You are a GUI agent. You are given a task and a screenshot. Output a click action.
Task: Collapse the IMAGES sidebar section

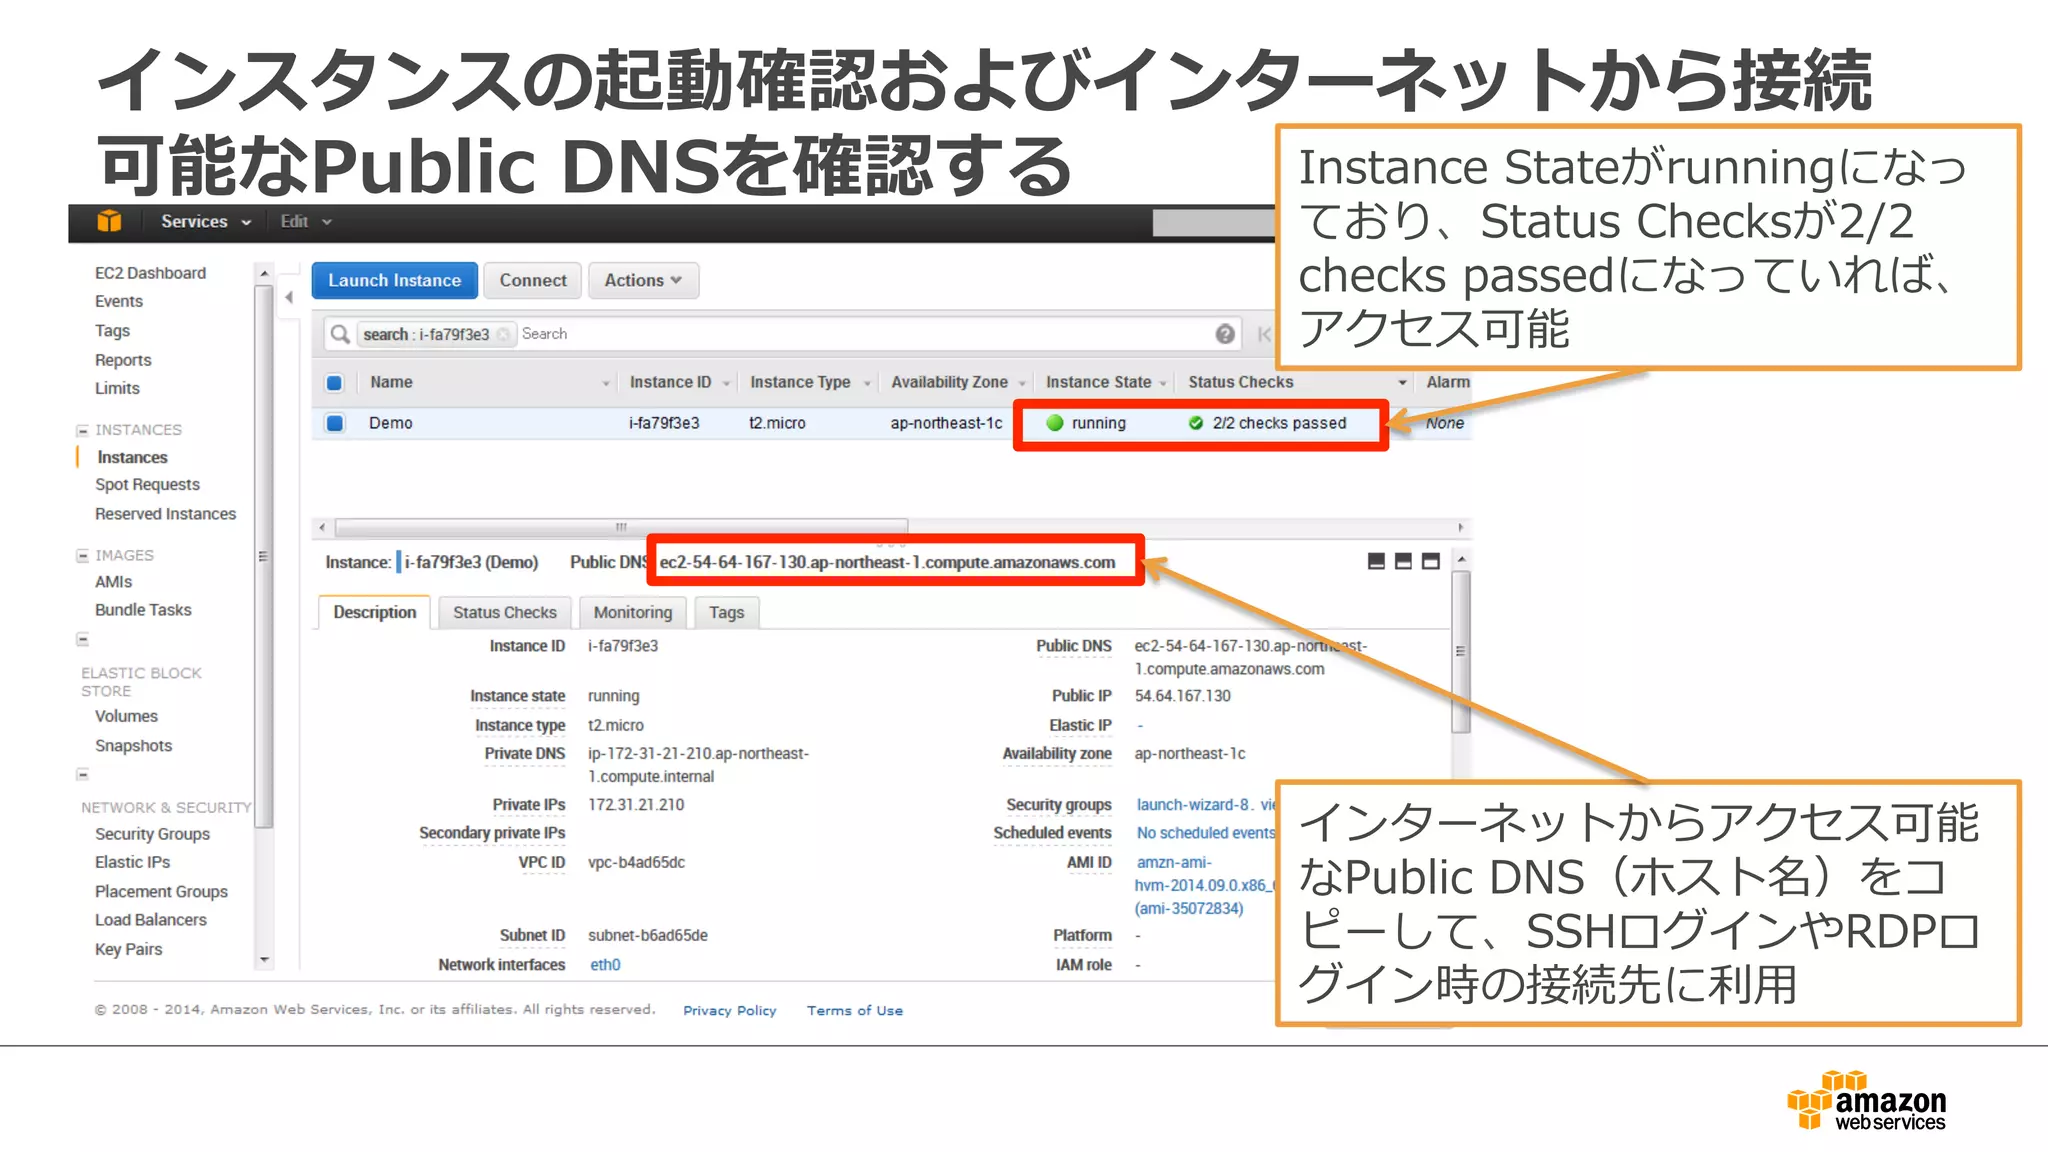(82, 556)
